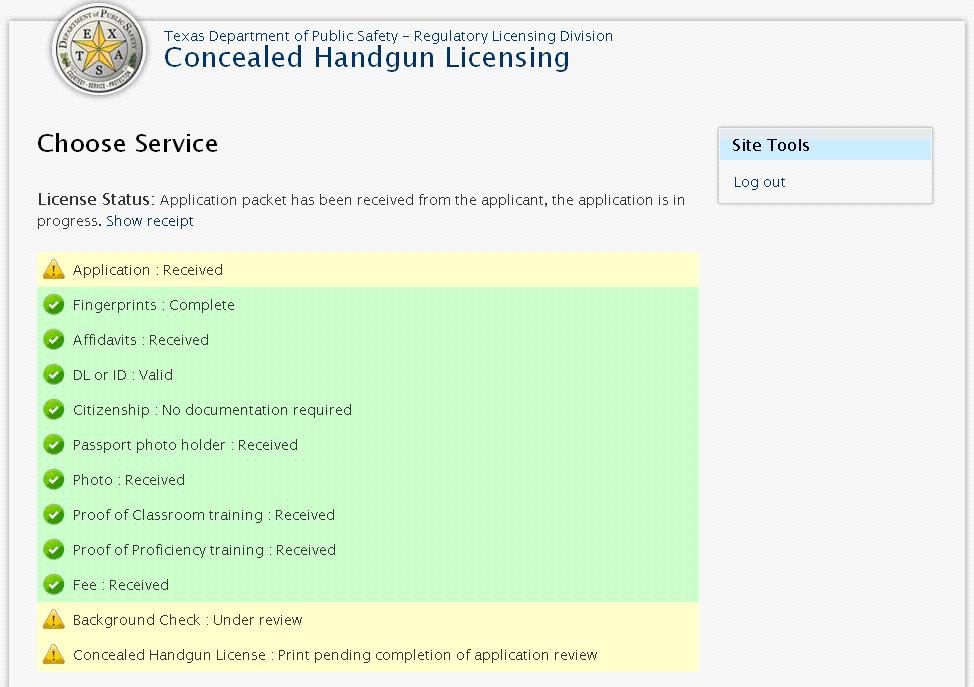Click the green check beside Photo Received
974x687 pixels.
(x=54, y=480)
